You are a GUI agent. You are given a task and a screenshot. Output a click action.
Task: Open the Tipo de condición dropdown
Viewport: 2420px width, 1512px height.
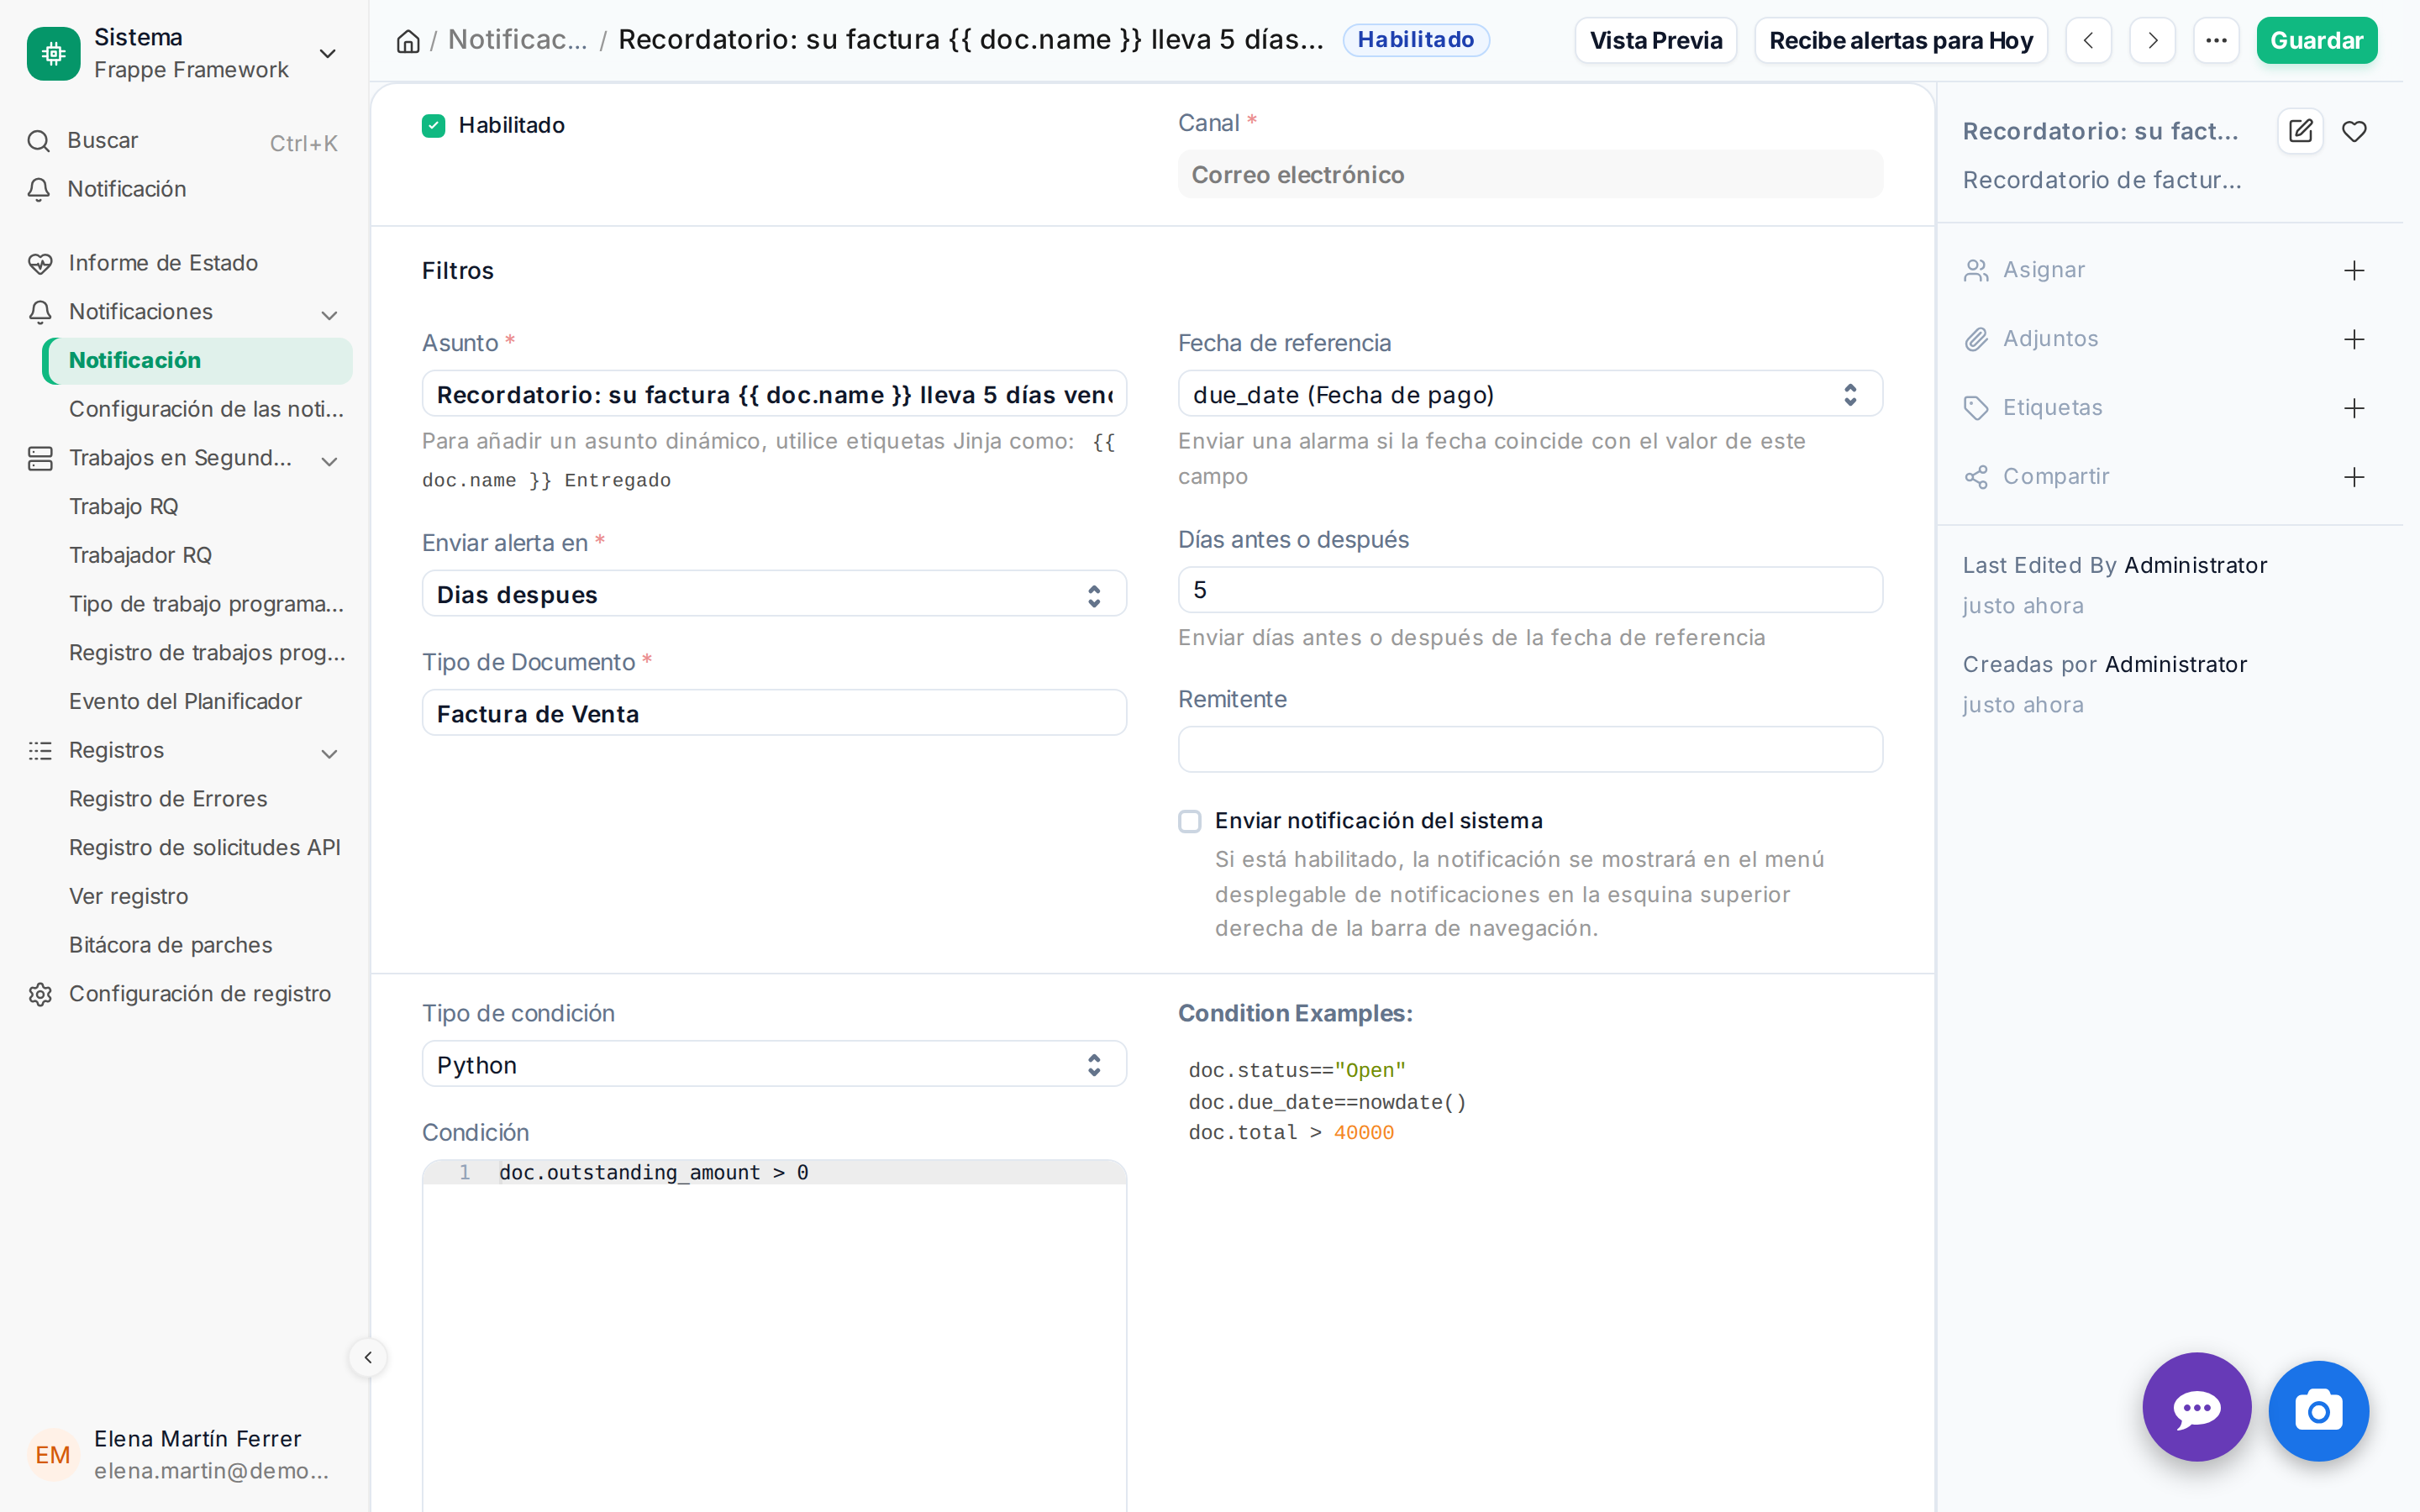774,1064
